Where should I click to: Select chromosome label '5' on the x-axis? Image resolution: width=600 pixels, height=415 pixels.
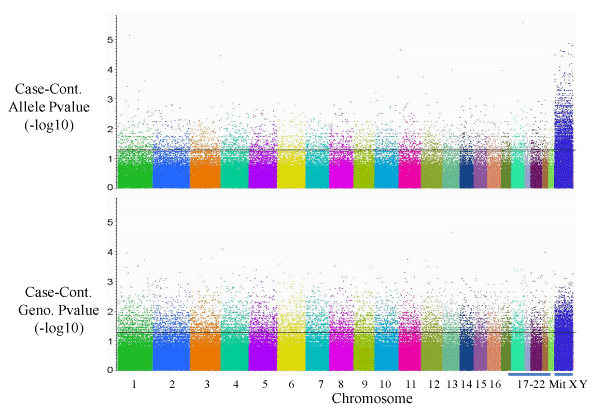coord(265,384)
